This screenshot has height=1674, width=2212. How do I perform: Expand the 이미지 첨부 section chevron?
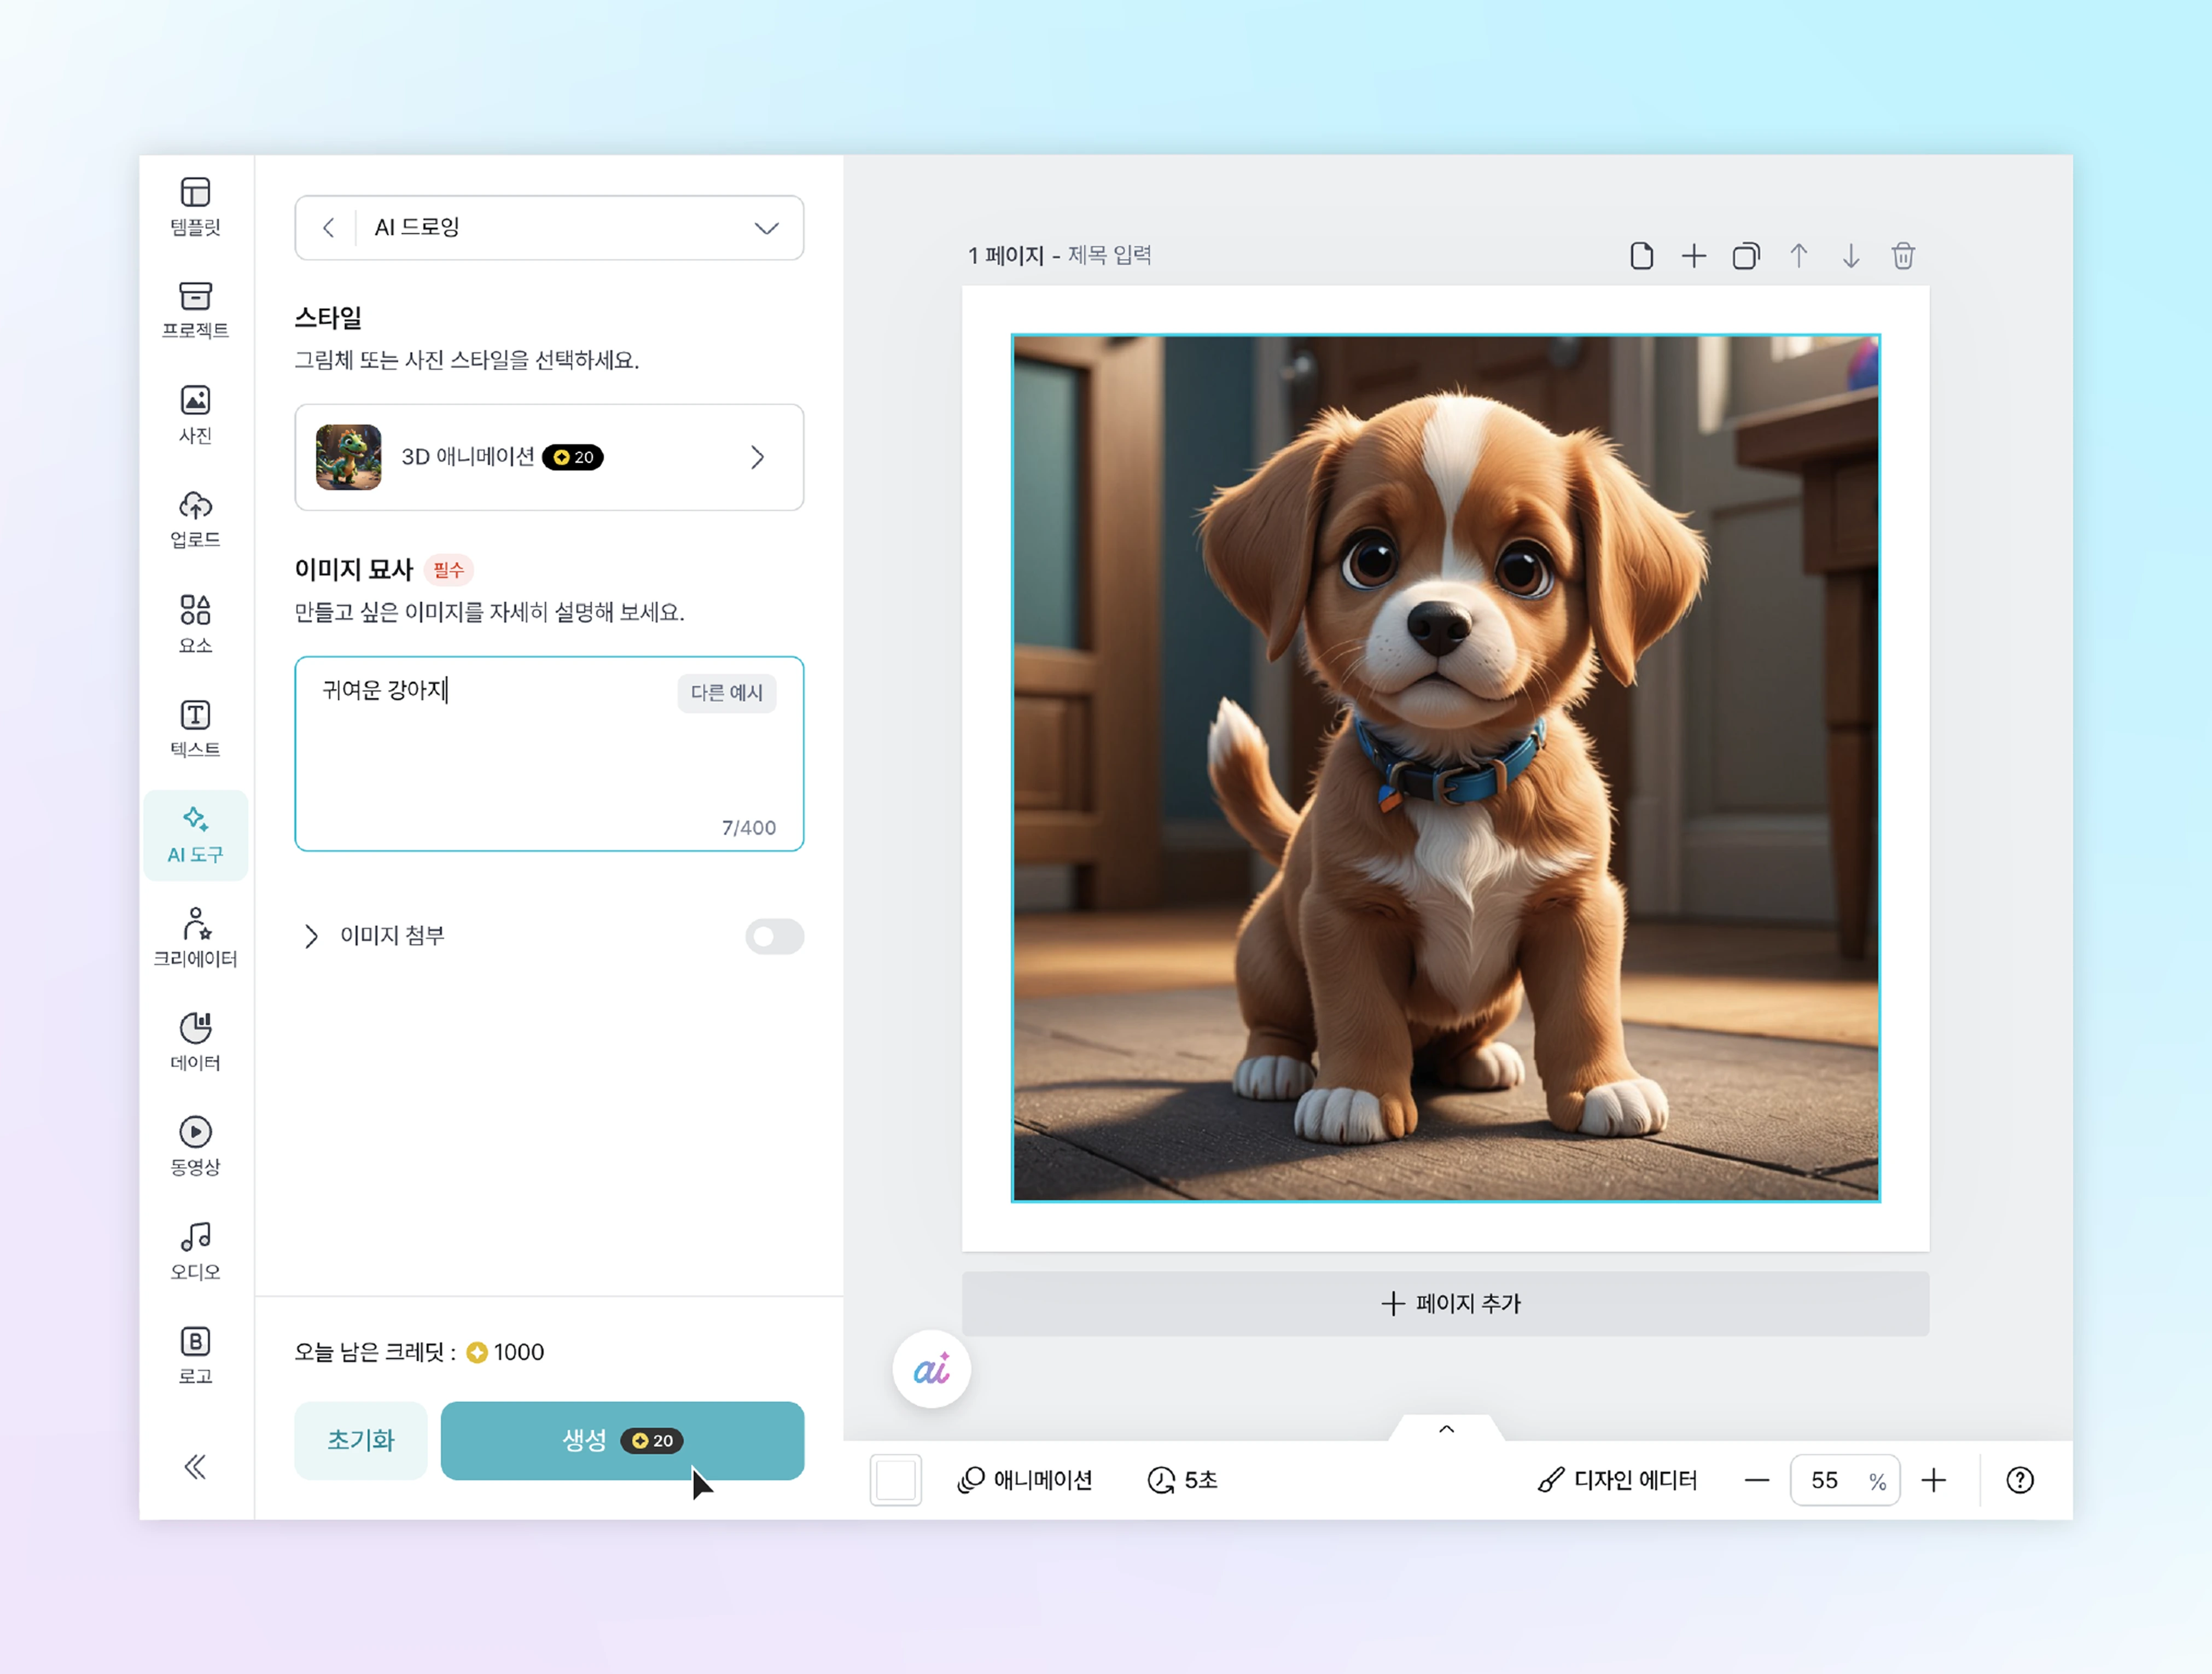point(311,936)
